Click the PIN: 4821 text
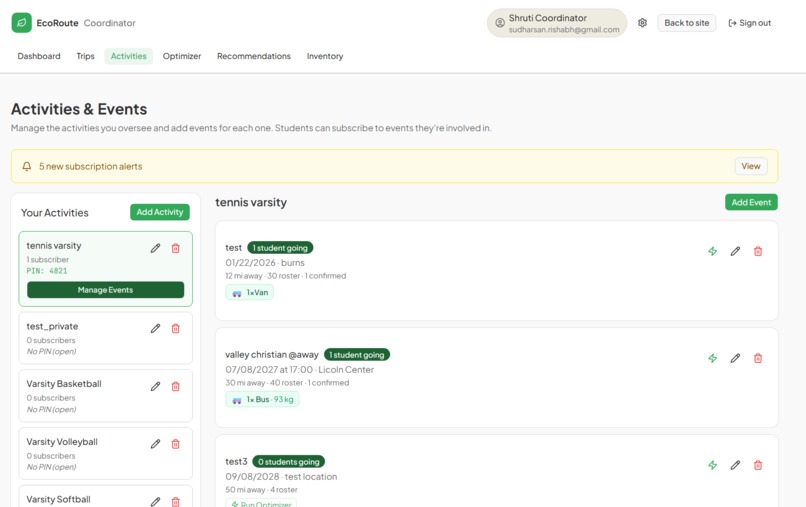 coord(47,271)
